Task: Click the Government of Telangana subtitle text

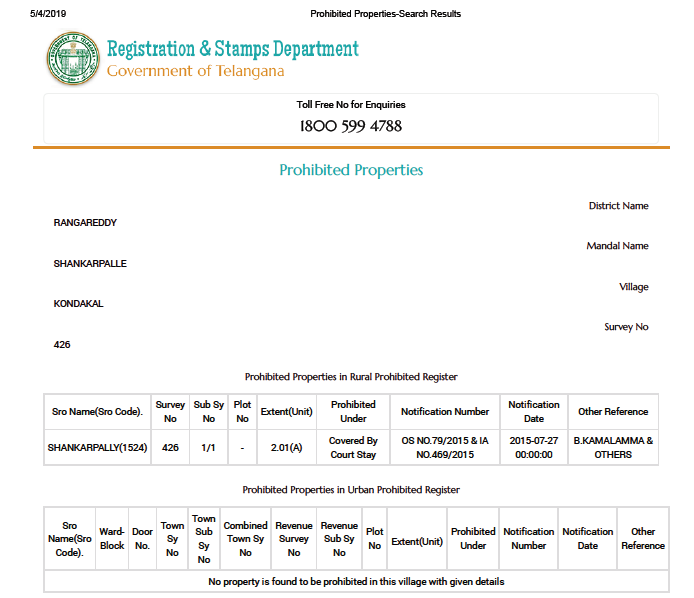Action: (195, 71)
